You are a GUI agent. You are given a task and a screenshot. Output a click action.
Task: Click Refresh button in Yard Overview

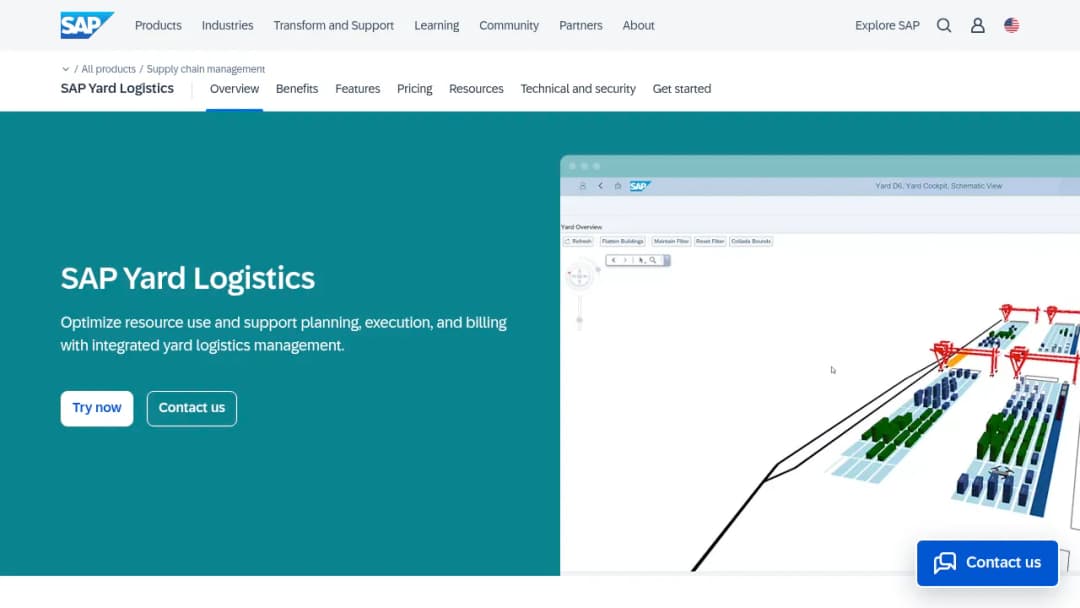[x=579, y=242]
